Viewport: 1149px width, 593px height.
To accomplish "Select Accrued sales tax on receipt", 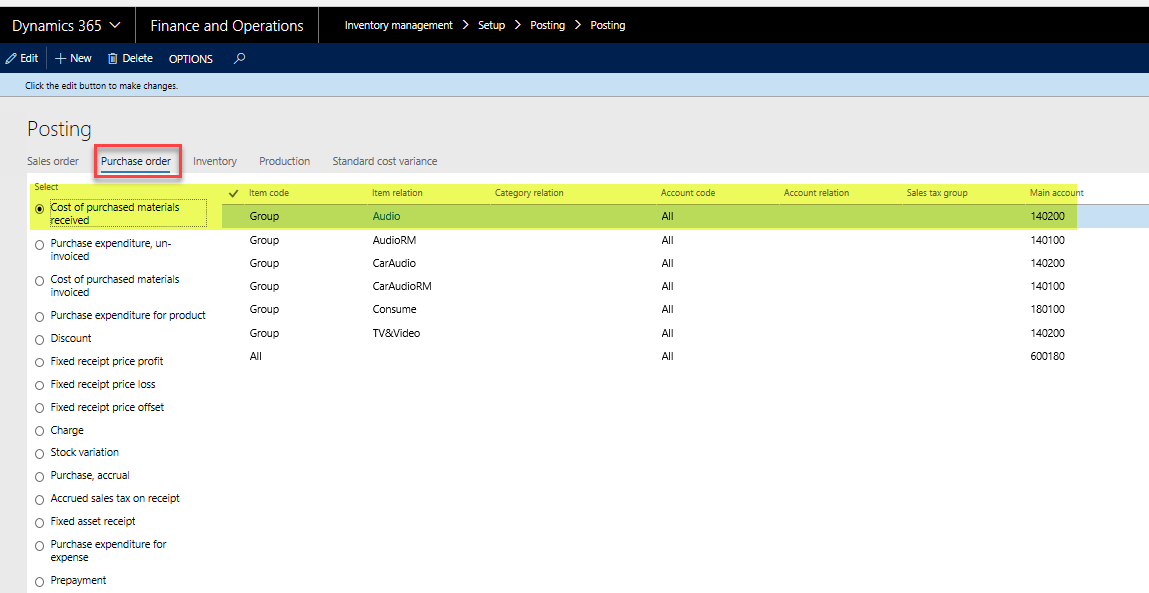I will [40, 500].
